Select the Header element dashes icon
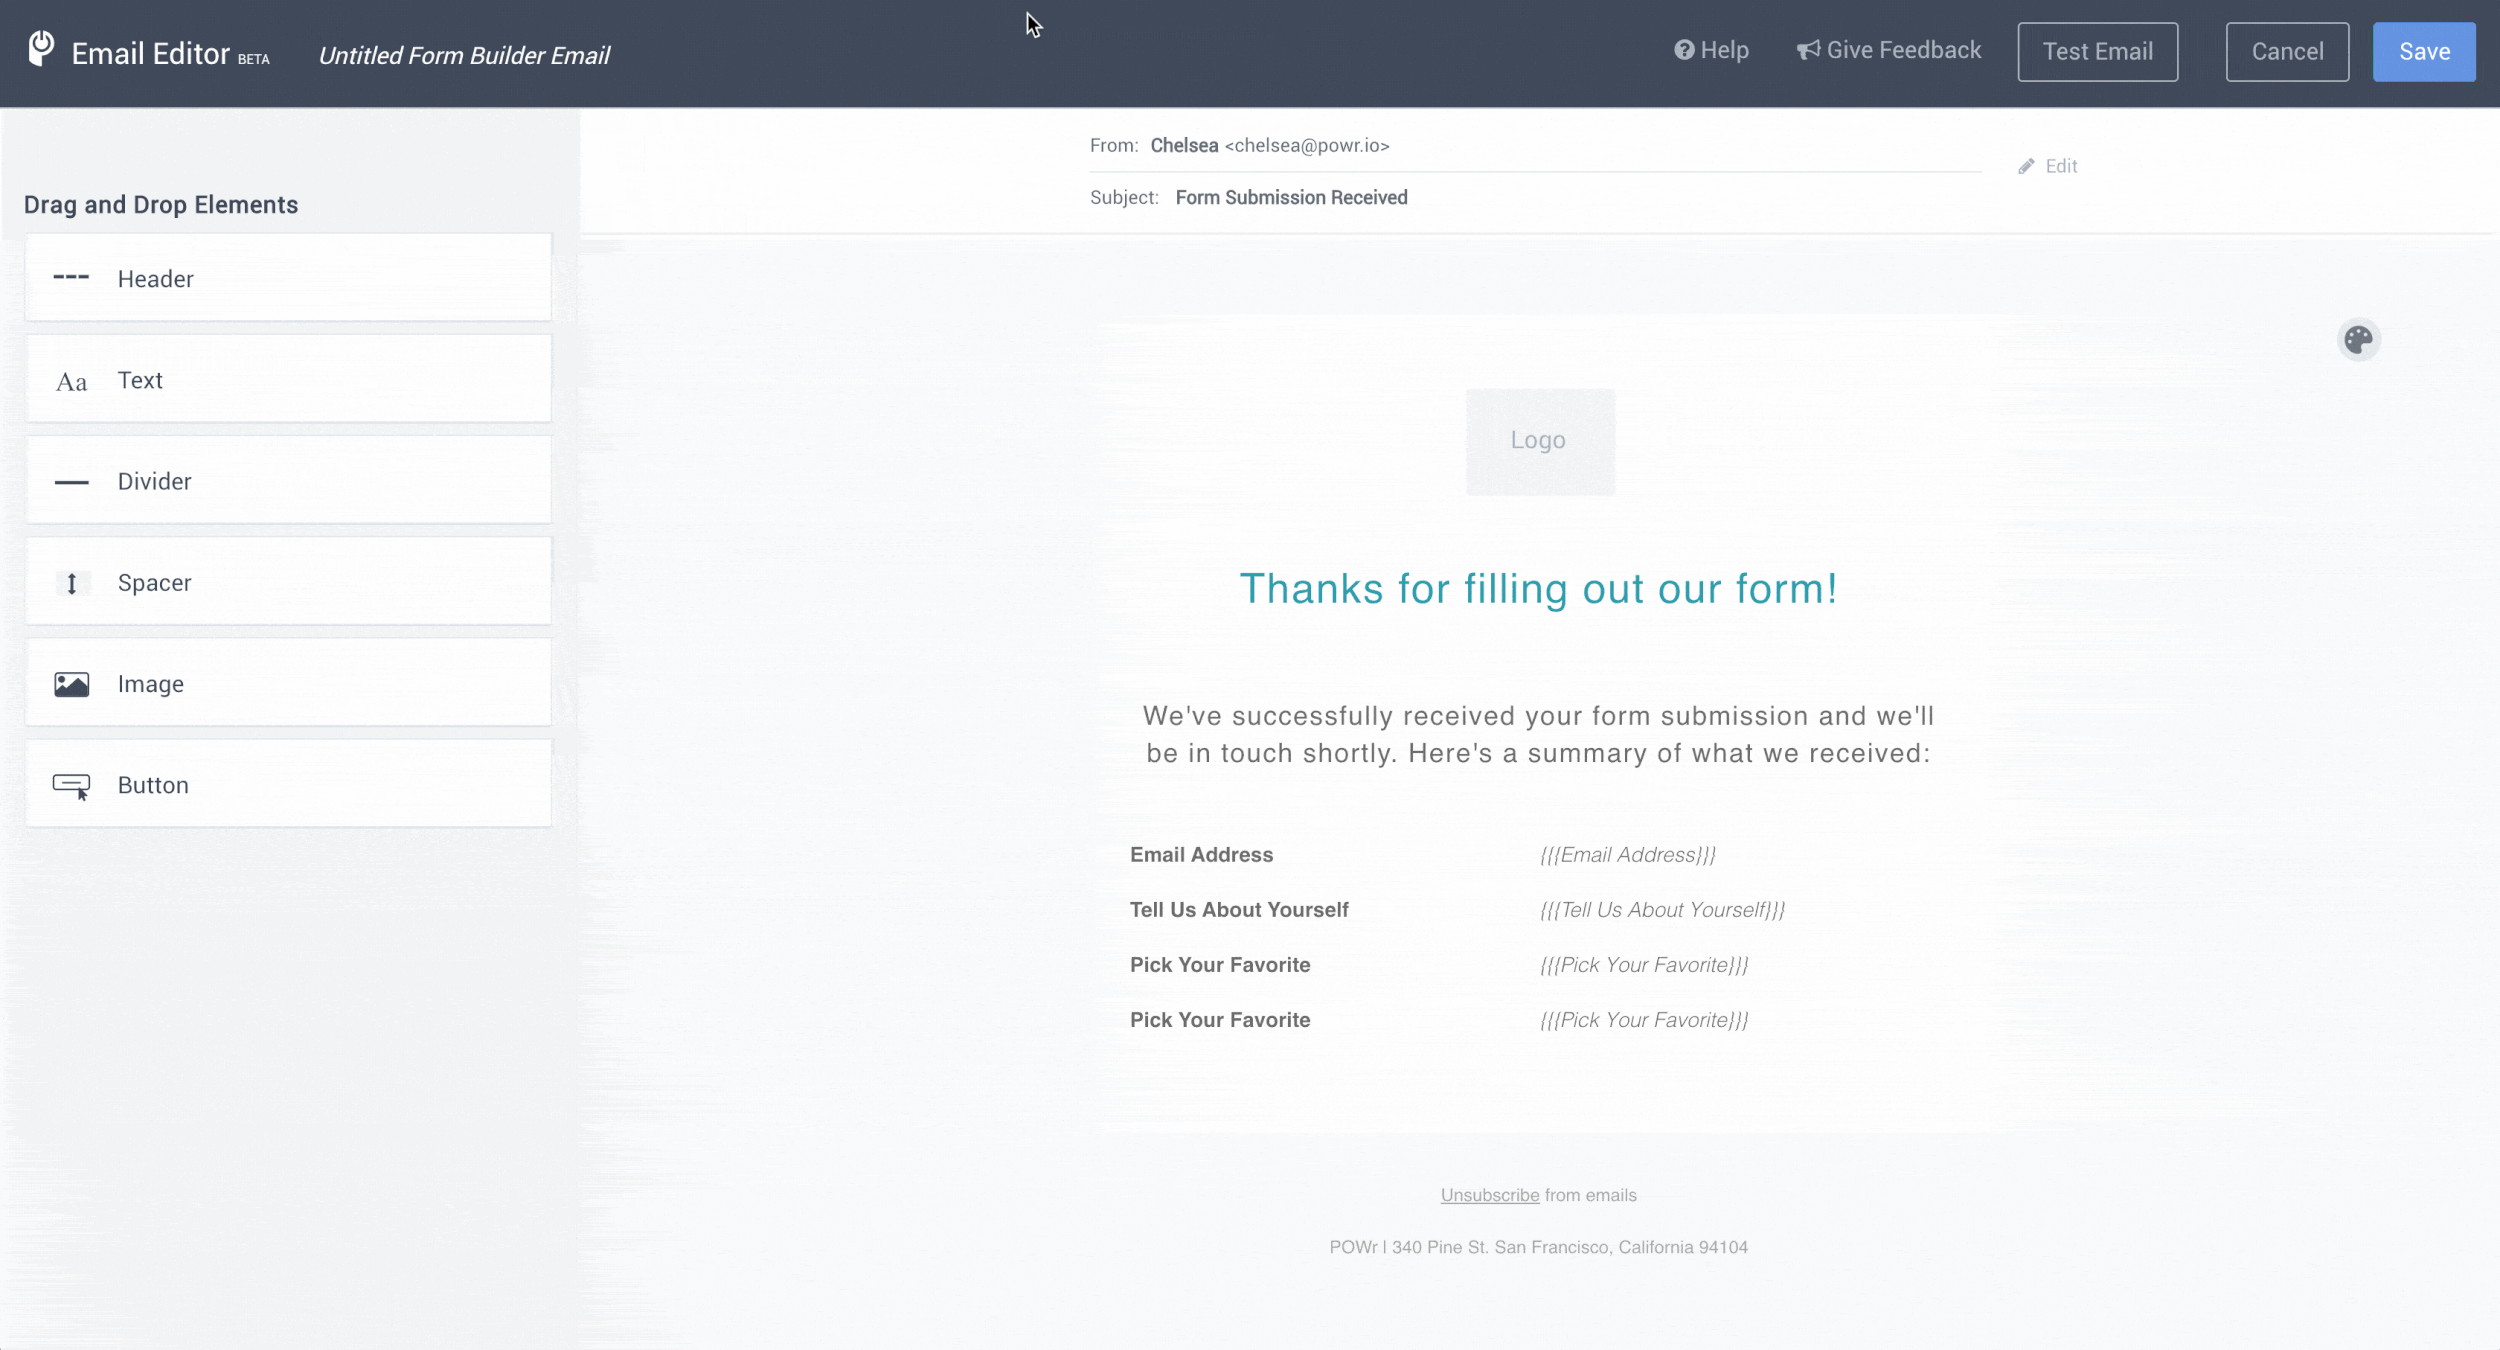 (x=71, y=277)
